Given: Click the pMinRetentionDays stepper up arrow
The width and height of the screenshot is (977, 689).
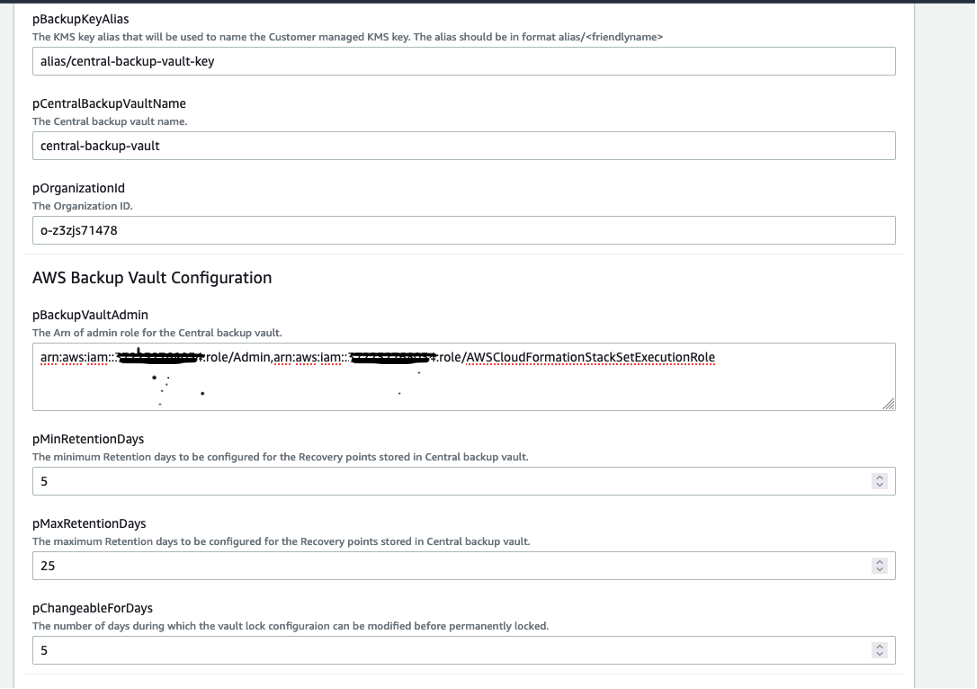Looking at the screenshot, I should point(880,477).
